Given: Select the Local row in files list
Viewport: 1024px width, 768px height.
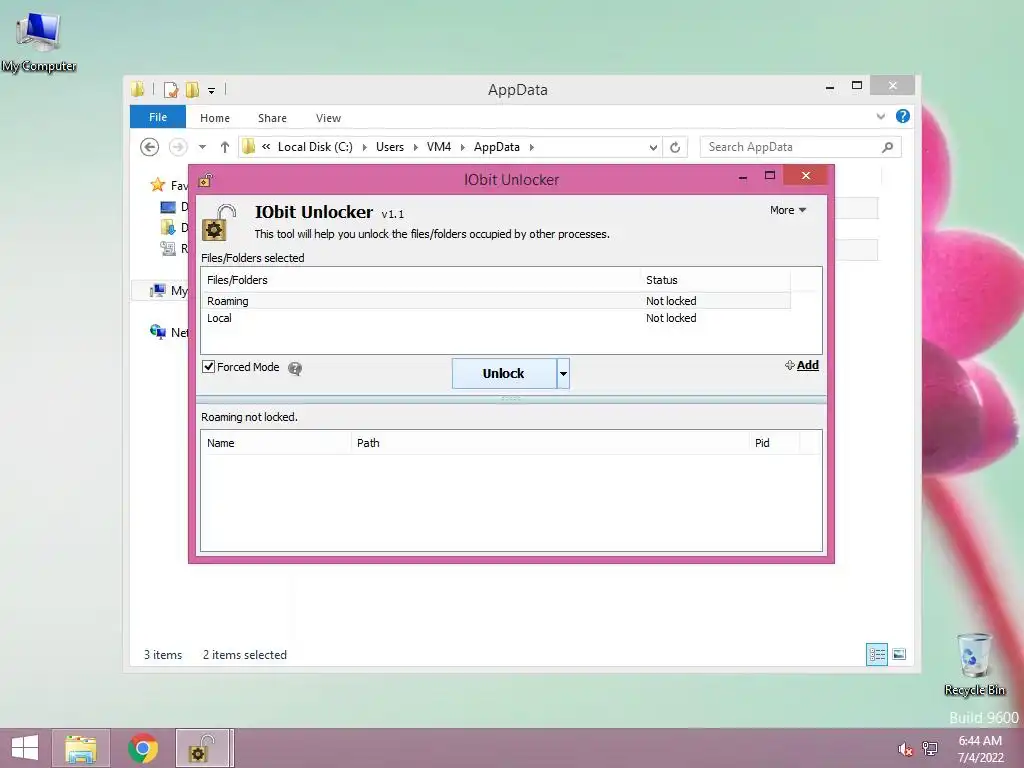Looking at the screenshot, I should (x=495, y=318).
